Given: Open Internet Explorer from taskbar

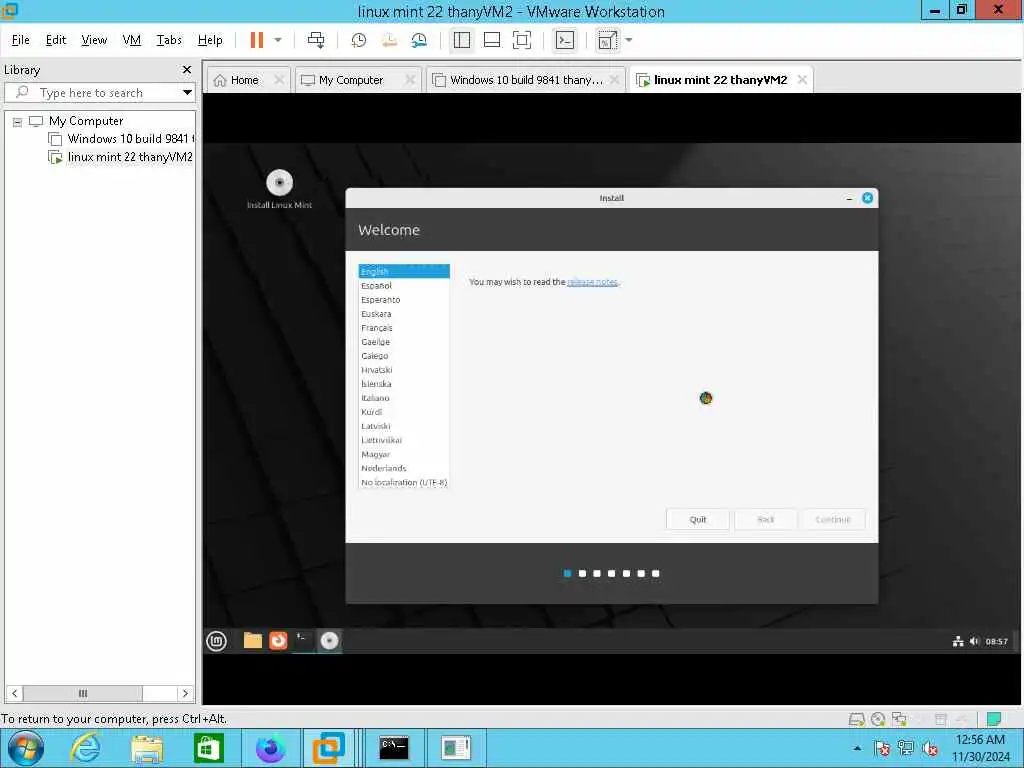Looking at the screenshot, I should [86, 748].
